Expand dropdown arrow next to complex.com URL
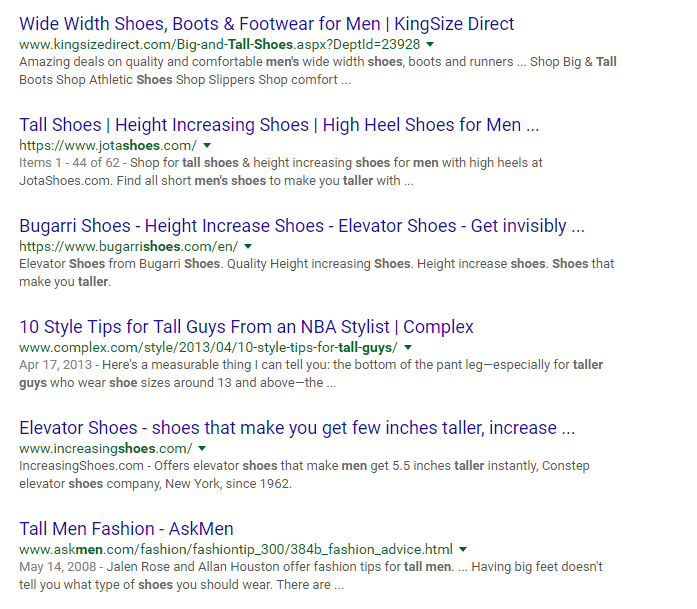 point(408,347)
